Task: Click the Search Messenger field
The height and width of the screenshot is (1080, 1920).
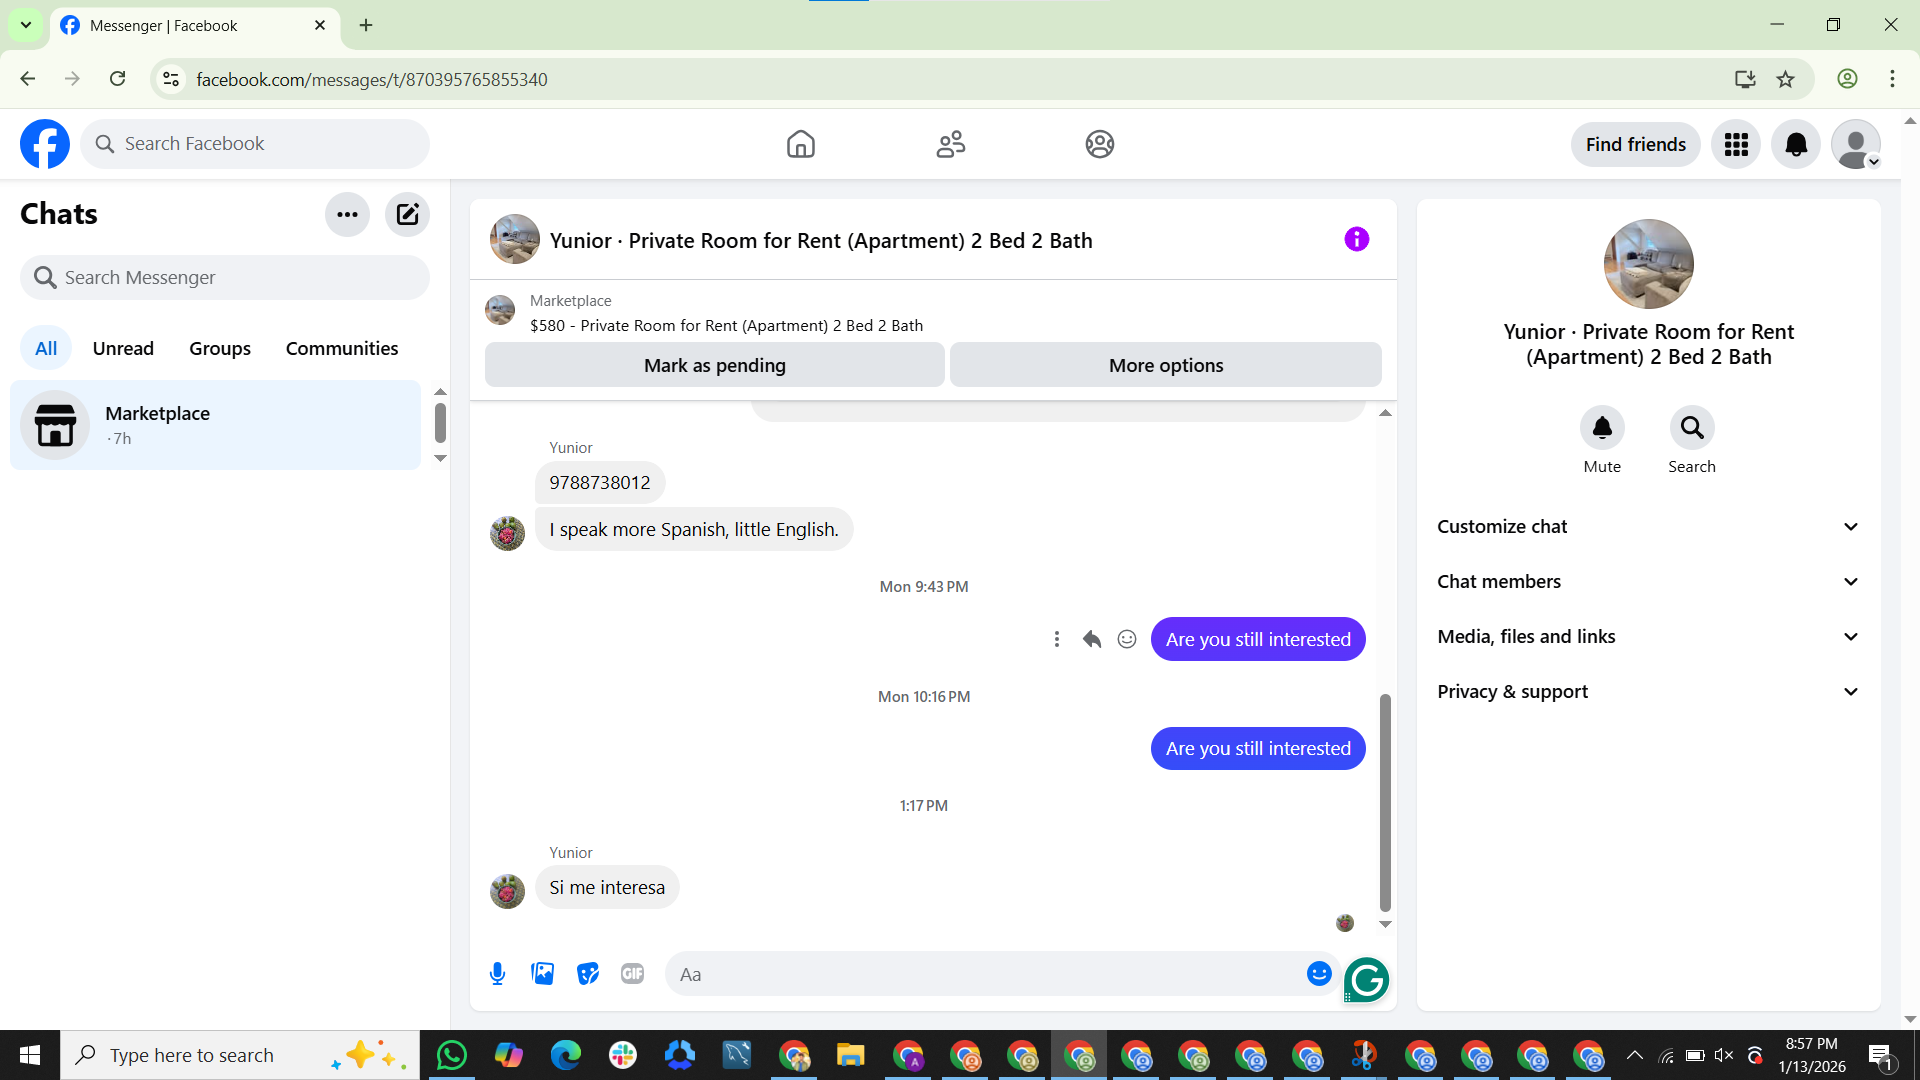Action: click(225, 277)
